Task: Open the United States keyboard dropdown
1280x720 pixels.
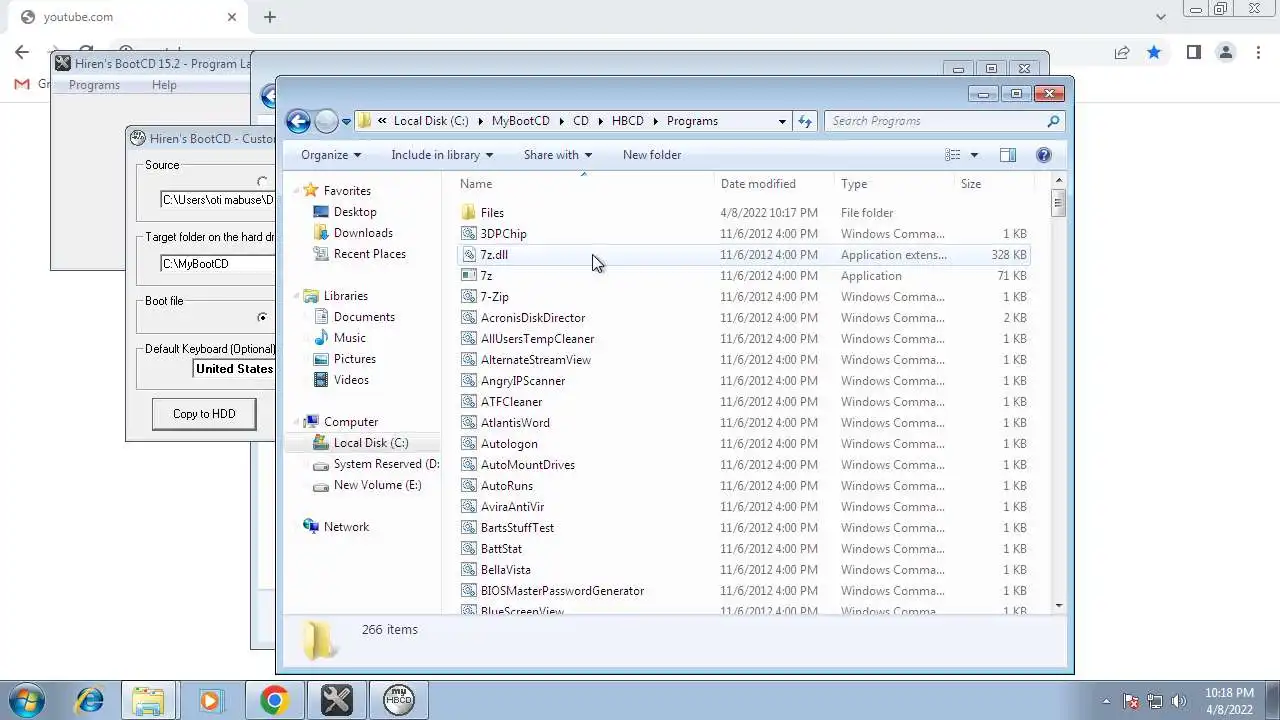Action: [234, 369]
